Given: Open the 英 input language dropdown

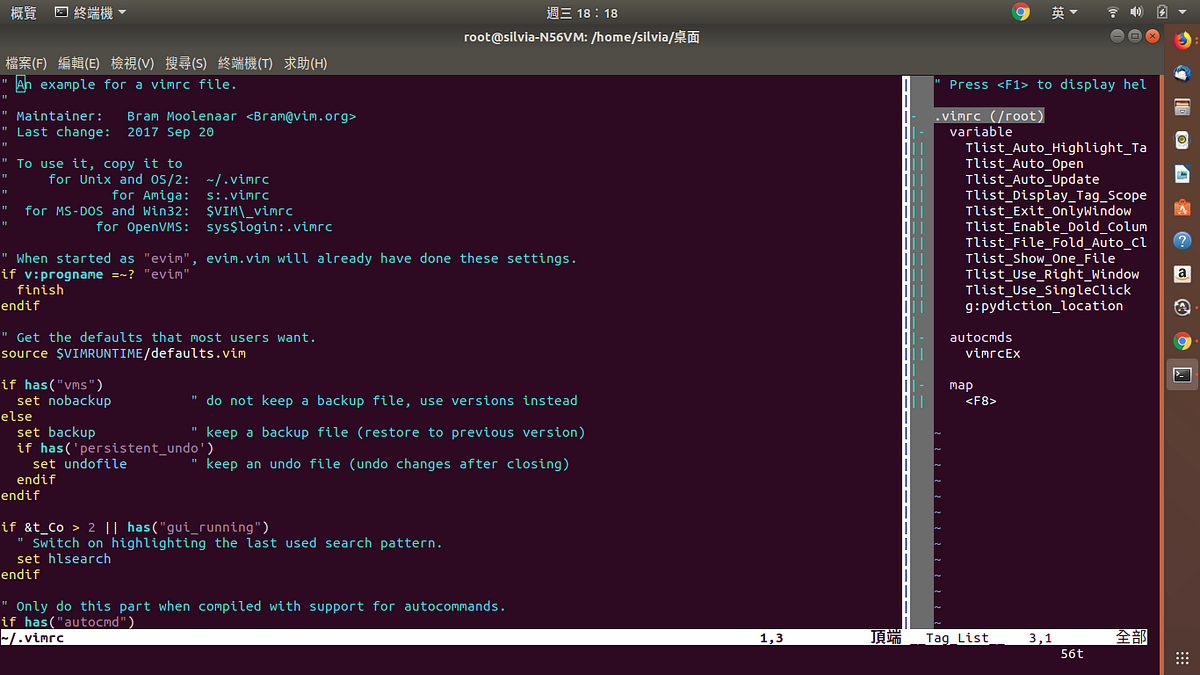Looking at the screenshot, I should pos(1064,11).
